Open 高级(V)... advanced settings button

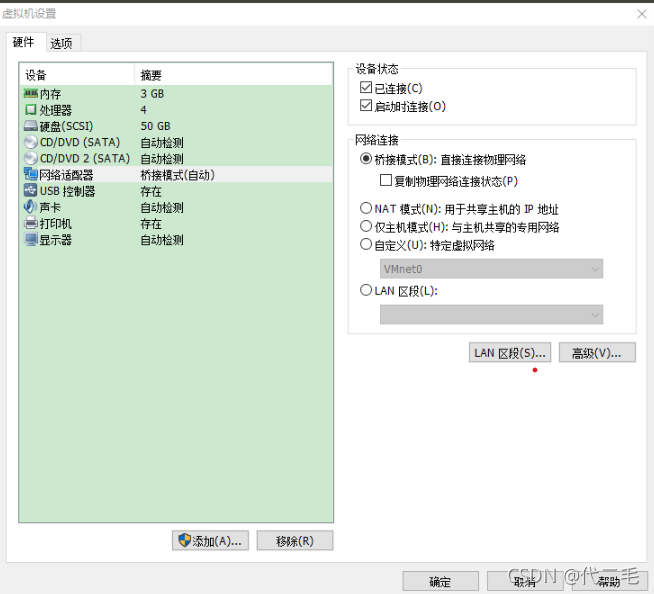(597, 353)
